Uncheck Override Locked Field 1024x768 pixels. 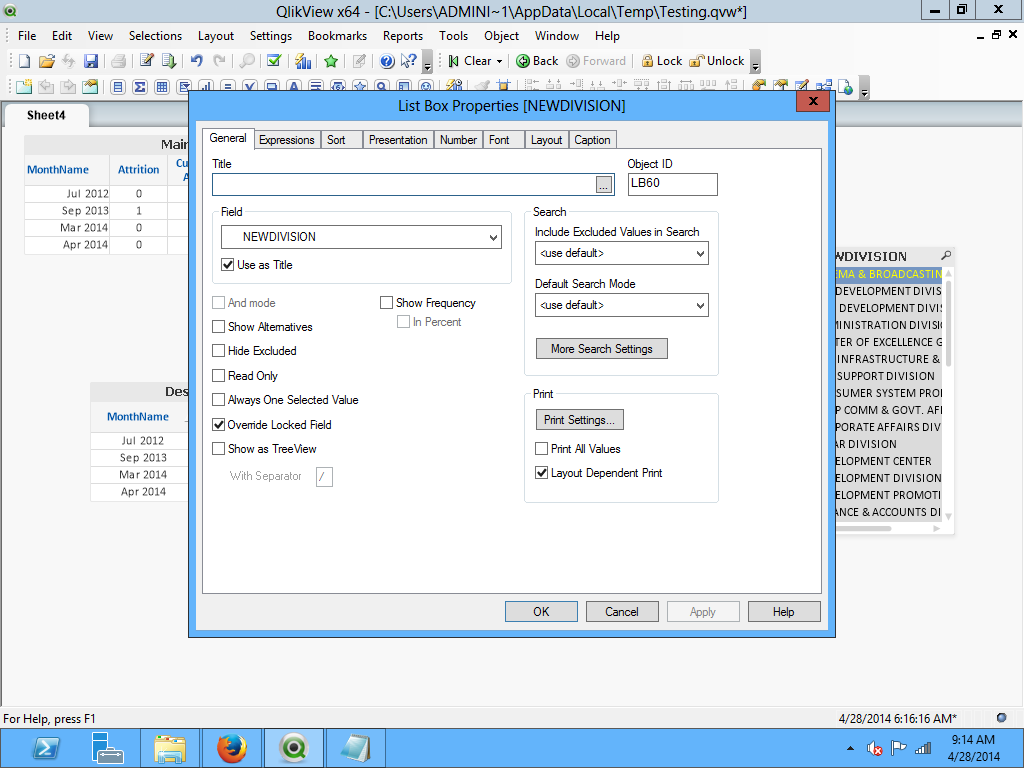219,425
